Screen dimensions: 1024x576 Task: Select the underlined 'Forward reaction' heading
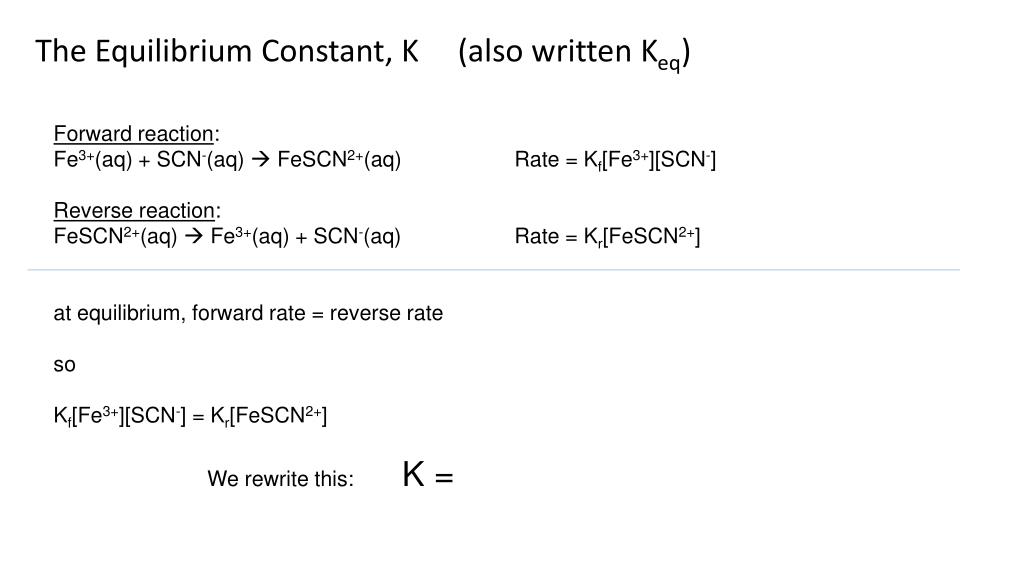point(134,134)
